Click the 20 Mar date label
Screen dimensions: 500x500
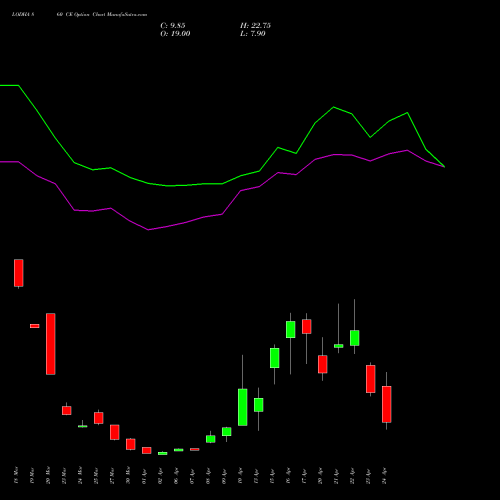tap(48, 475)
